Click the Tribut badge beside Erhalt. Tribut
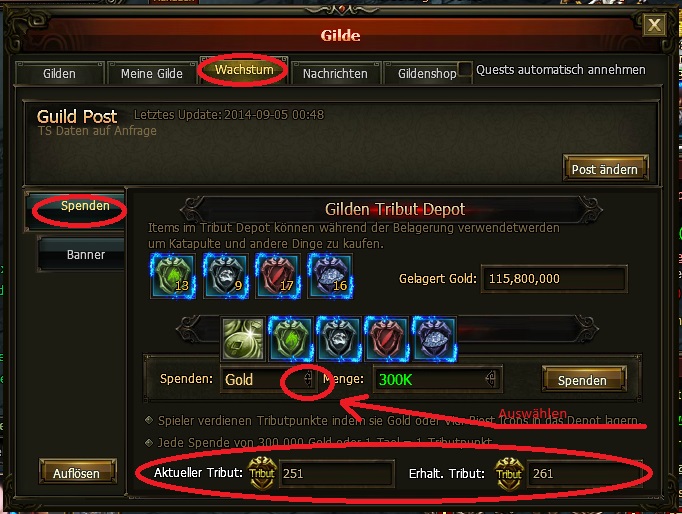The width and height of the screenshot is (682, 514). [509, 474]
